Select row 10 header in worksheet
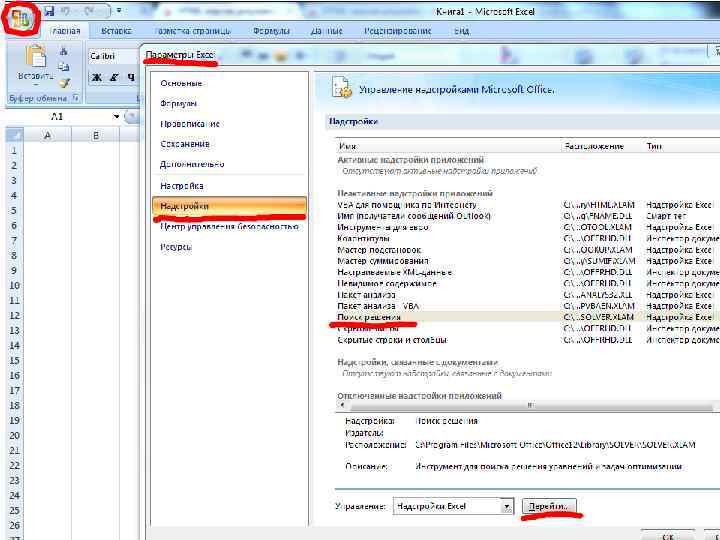The width and height of the screenshot is (720, 540). click(x=14, y=285)
